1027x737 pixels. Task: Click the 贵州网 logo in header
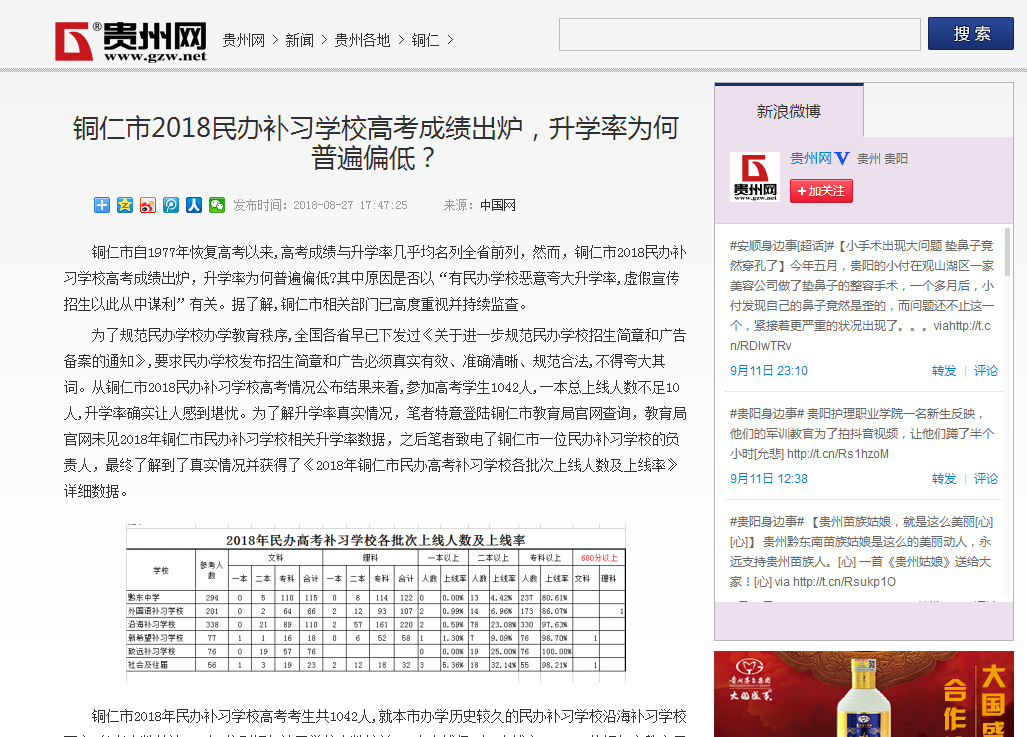coord(131,41)
